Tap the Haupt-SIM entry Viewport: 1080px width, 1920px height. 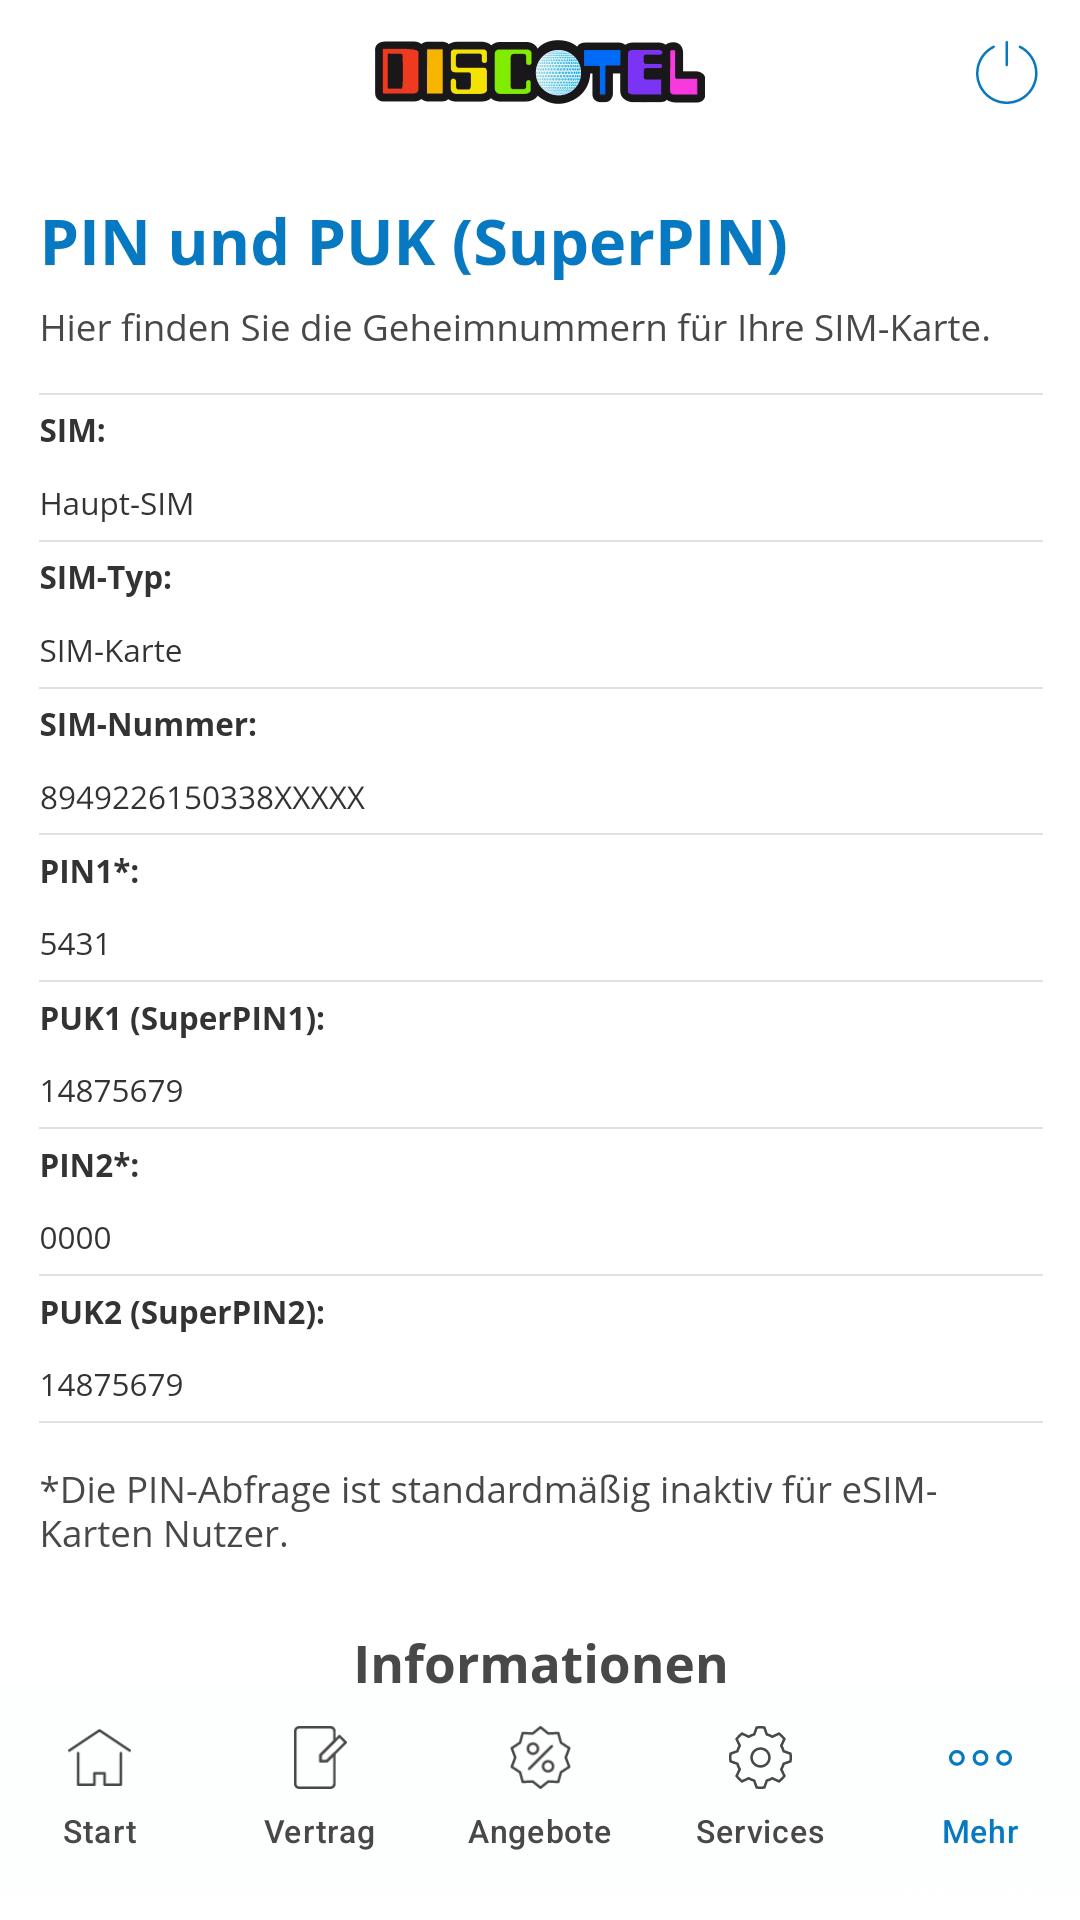116,504
